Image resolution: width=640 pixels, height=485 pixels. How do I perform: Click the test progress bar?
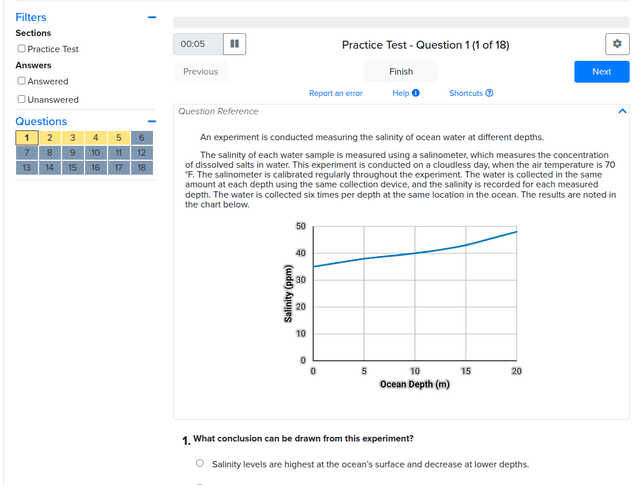tap(402, 22)
